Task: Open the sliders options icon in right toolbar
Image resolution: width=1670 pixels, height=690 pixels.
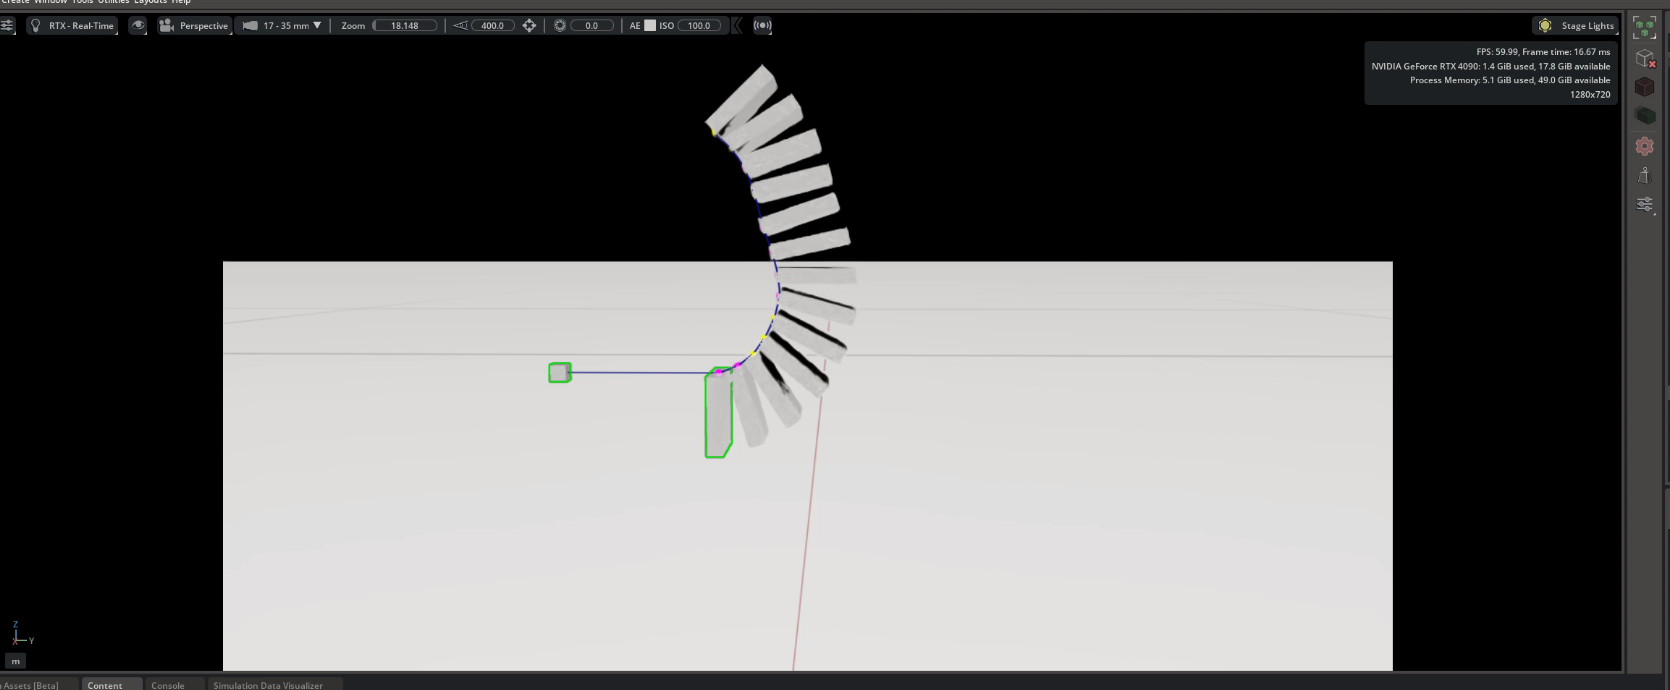Action: click(x=1644, y=204)
